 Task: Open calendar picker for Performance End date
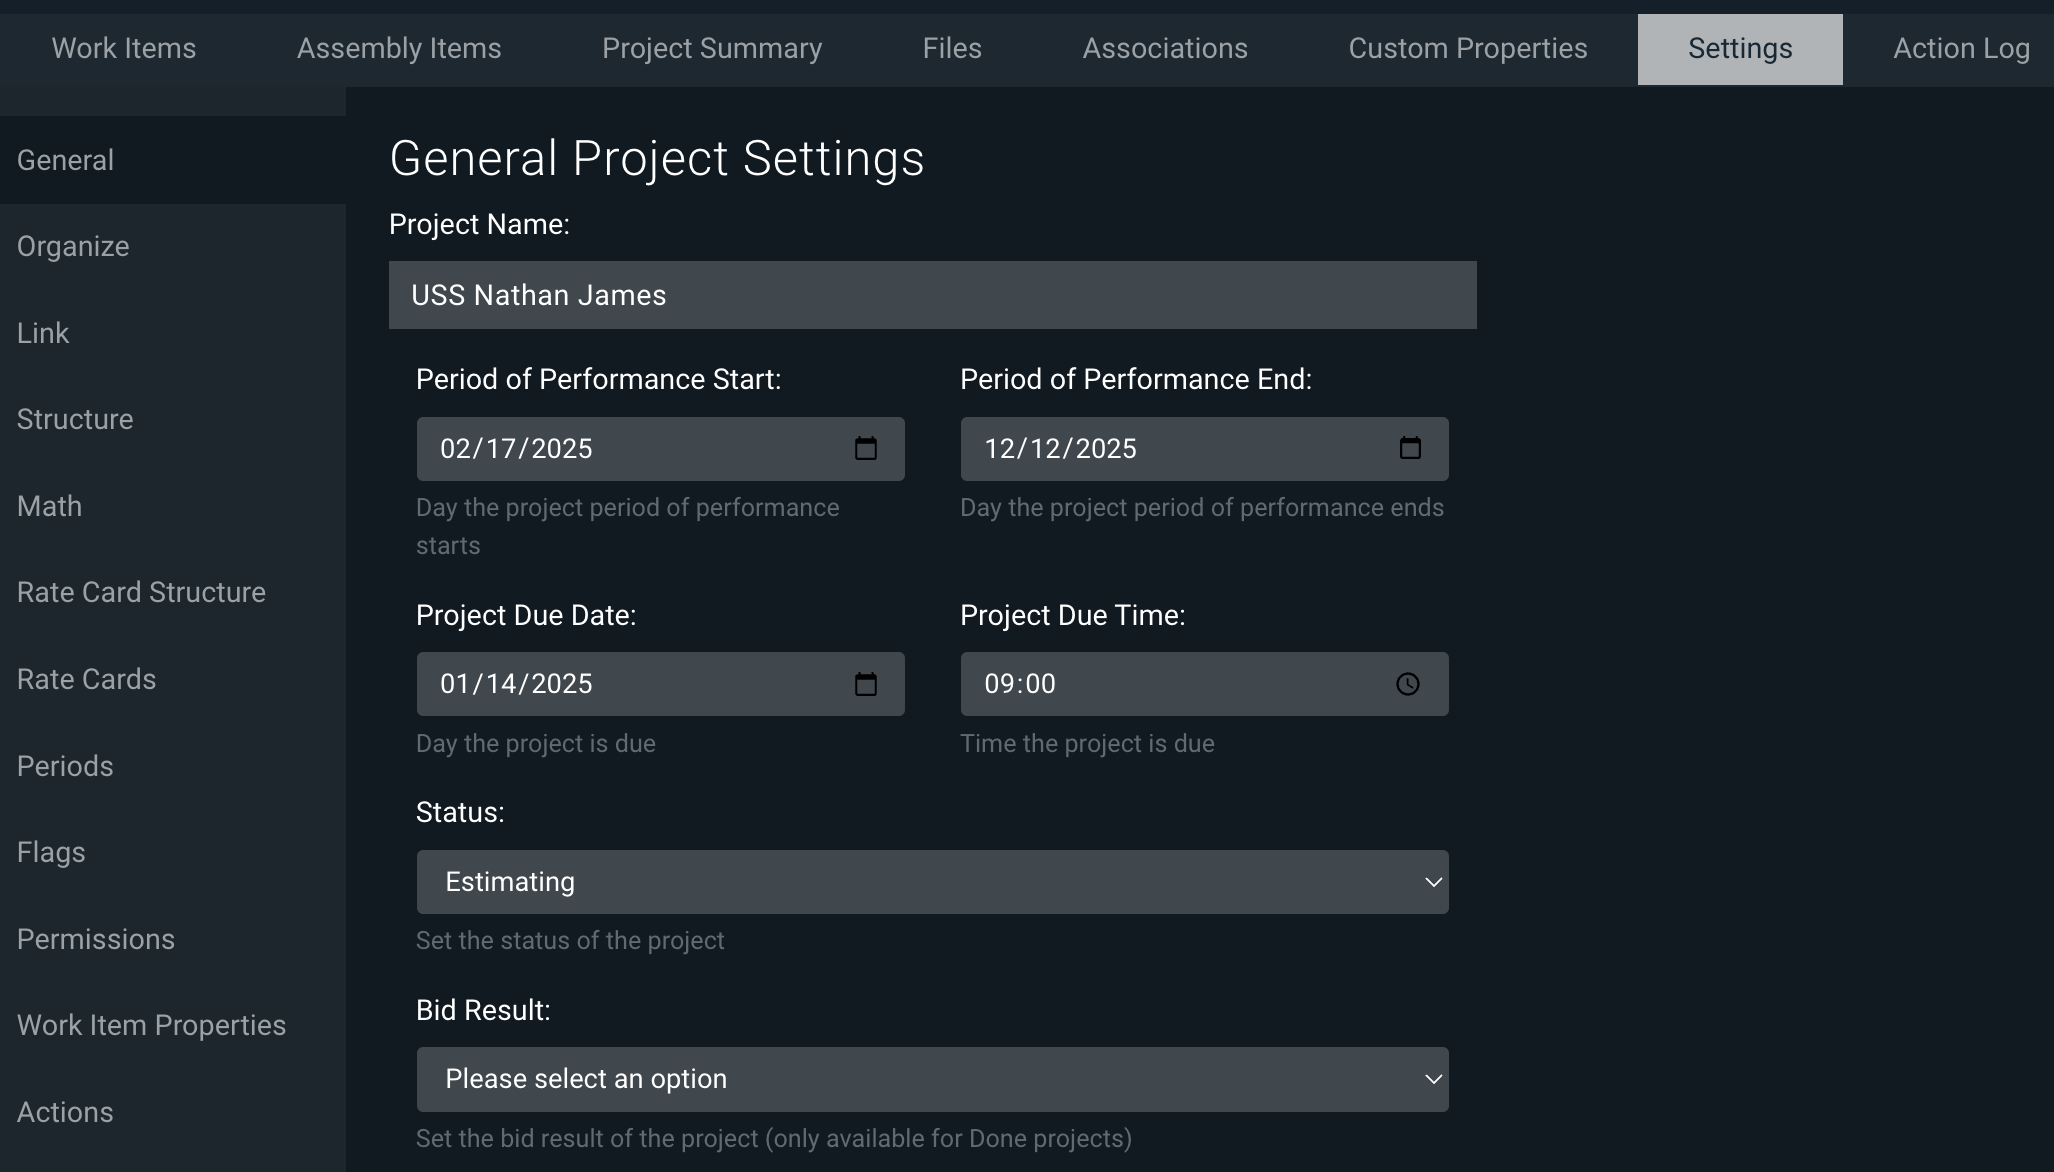(1409, 449)
